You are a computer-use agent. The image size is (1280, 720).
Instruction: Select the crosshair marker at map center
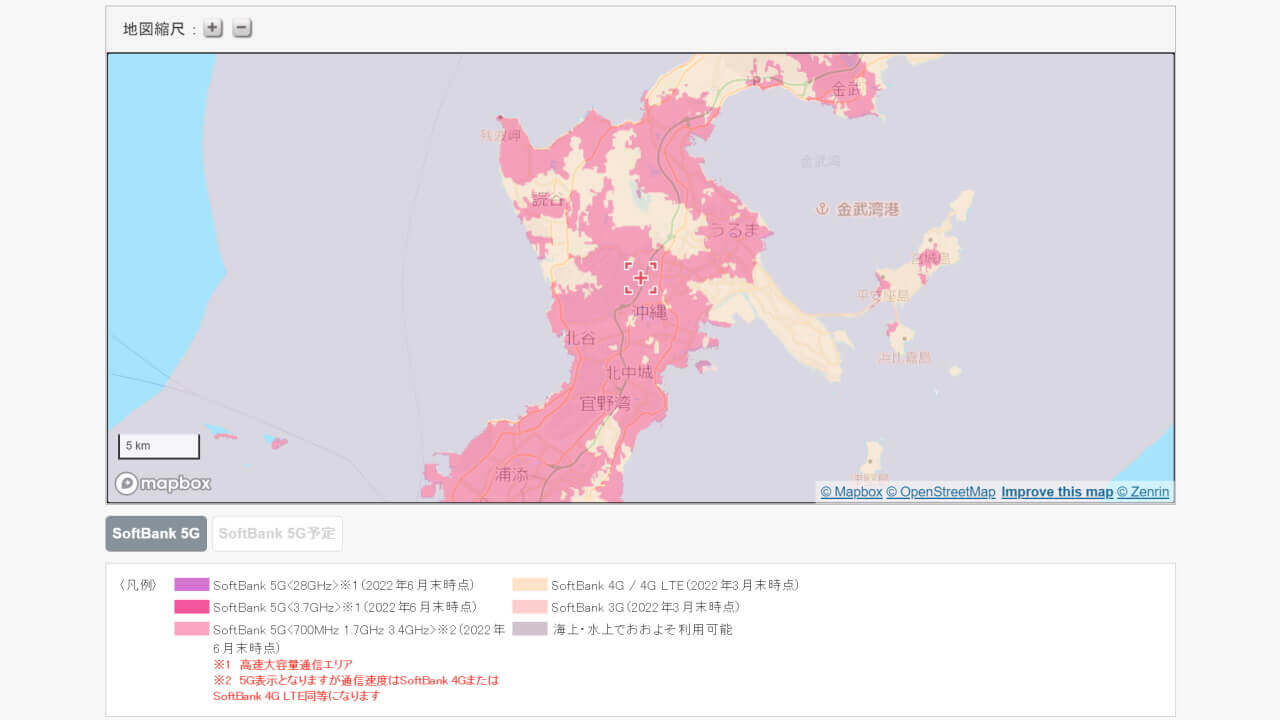point(640,277)
